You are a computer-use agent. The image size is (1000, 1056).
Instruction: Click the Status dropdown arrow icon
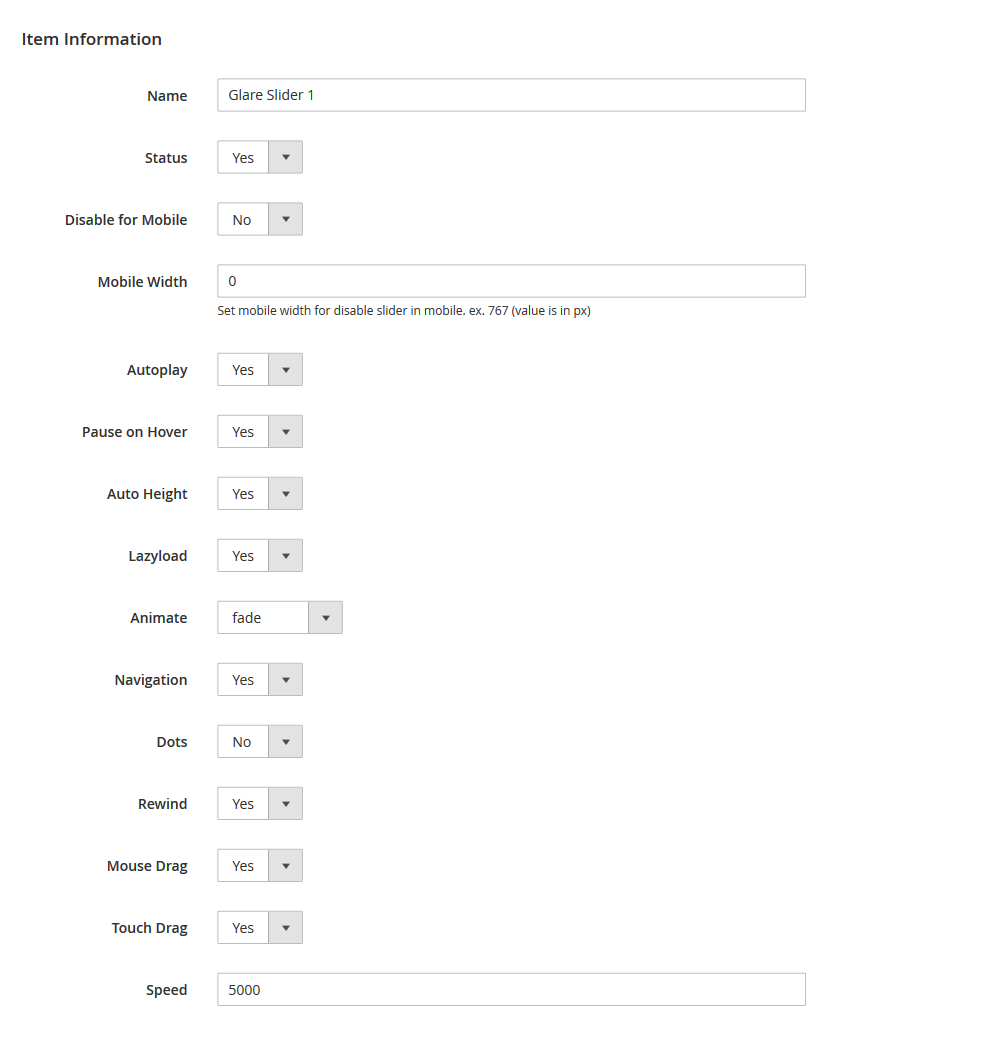point(286,158)
